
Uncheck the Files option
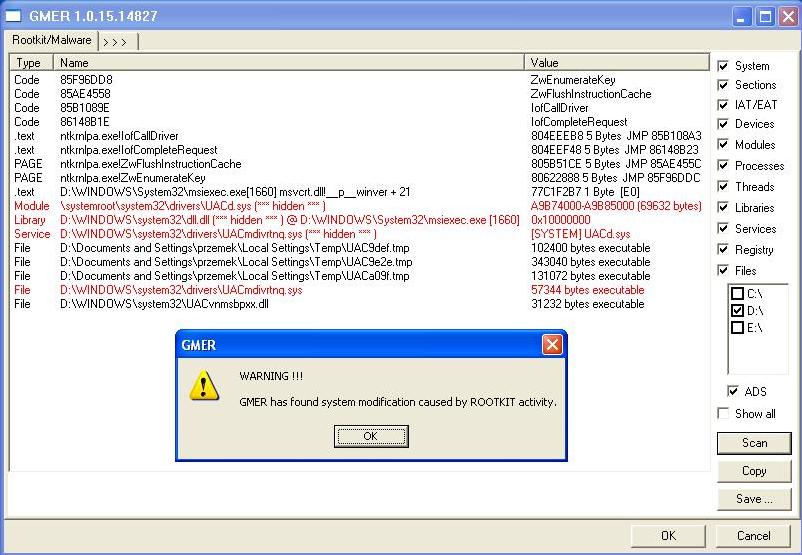(x=723, y=271)
